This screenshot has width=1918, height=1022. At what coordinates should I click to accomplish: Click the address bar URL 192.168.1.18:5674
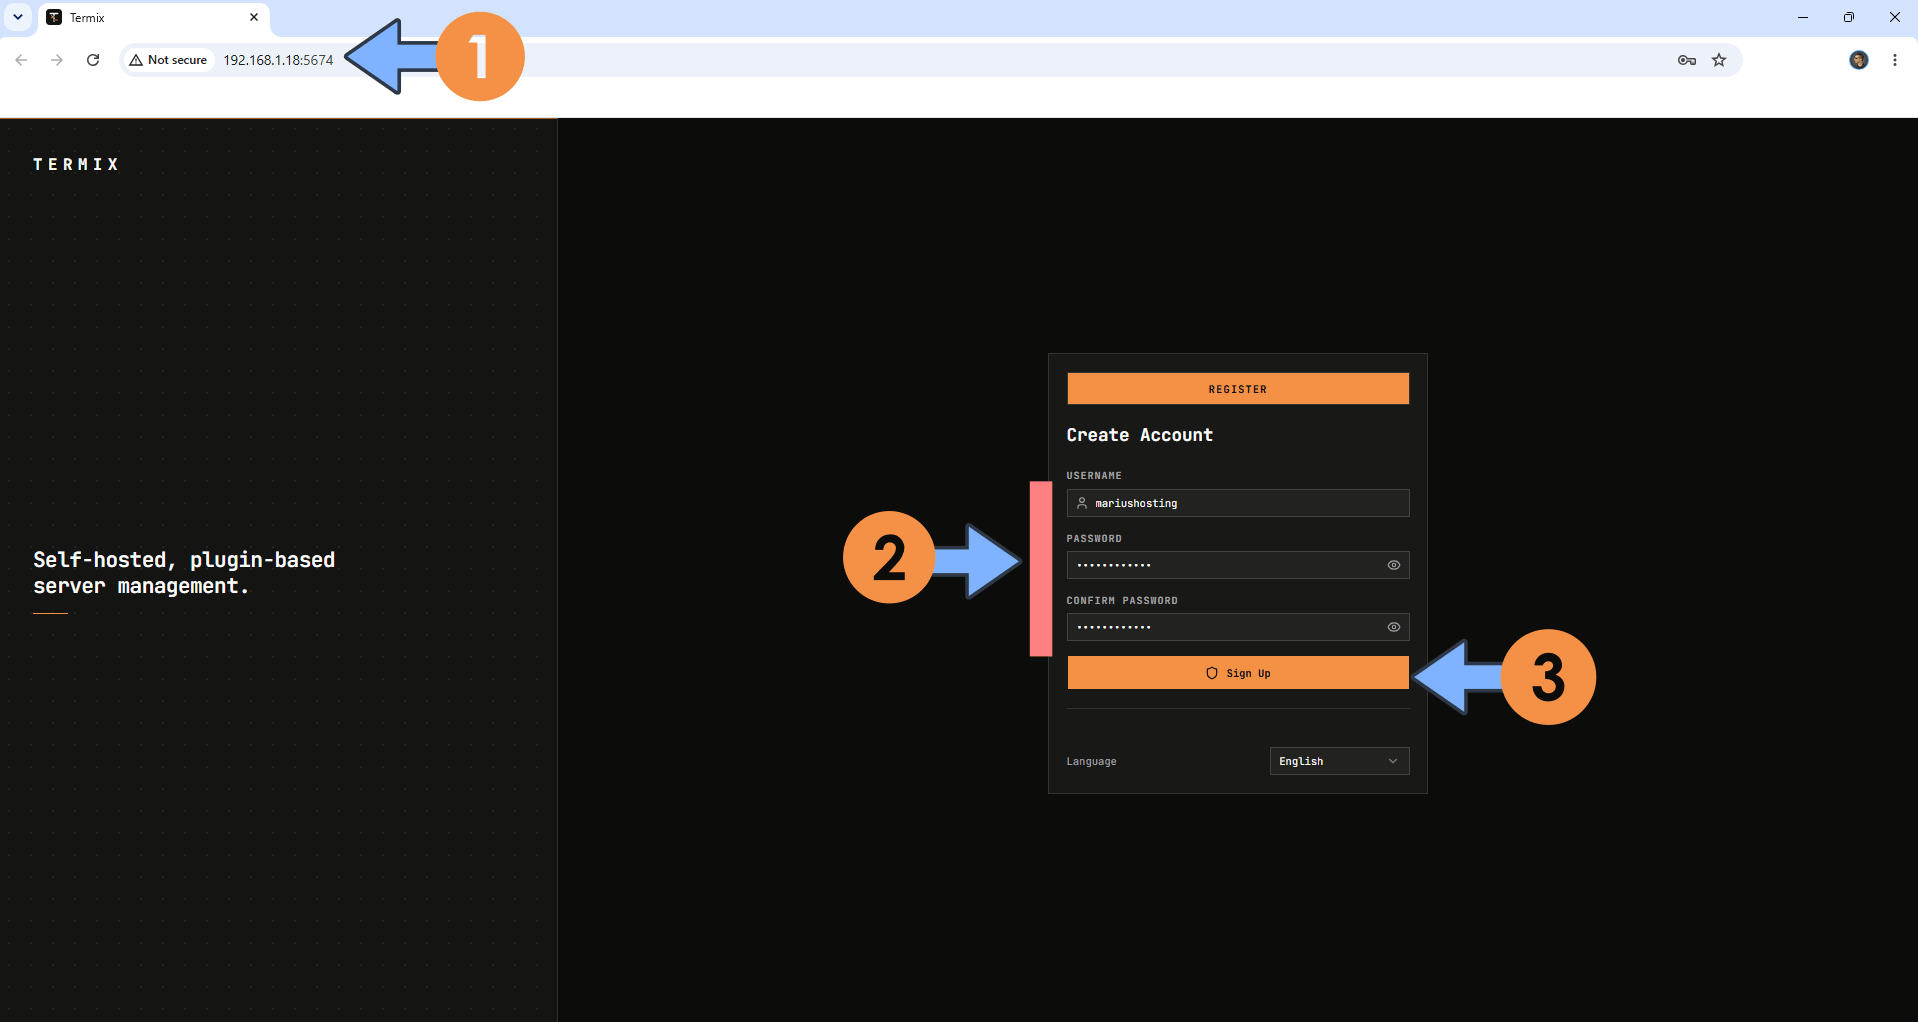pyautogui.click(x=278, y=60)
